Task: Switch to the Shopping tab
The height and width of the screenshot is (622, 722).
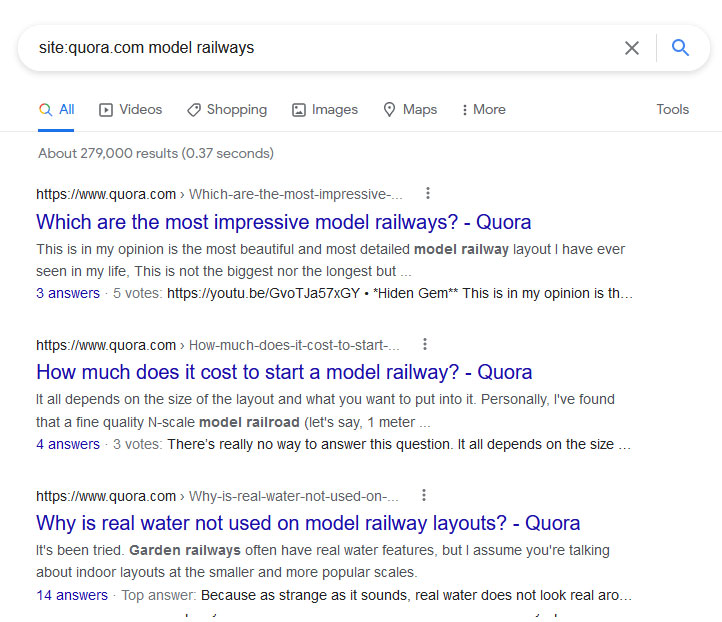Action: pyautogui.click(x=227, y=110)
